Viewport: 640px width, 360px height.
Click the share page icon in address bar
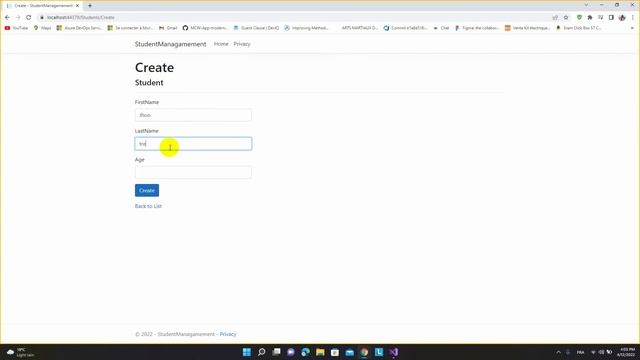555,18
